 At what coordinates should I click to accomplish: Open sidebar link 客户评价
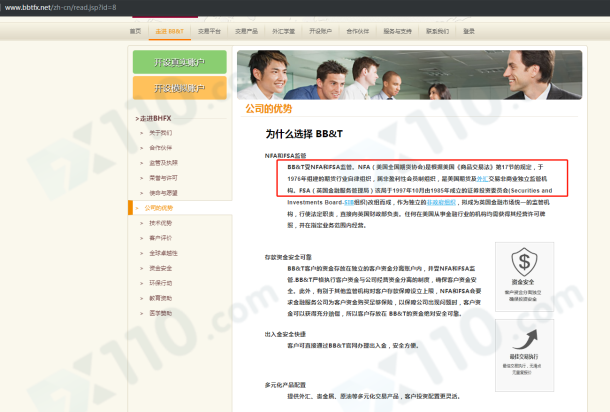(x=161, y=238)
